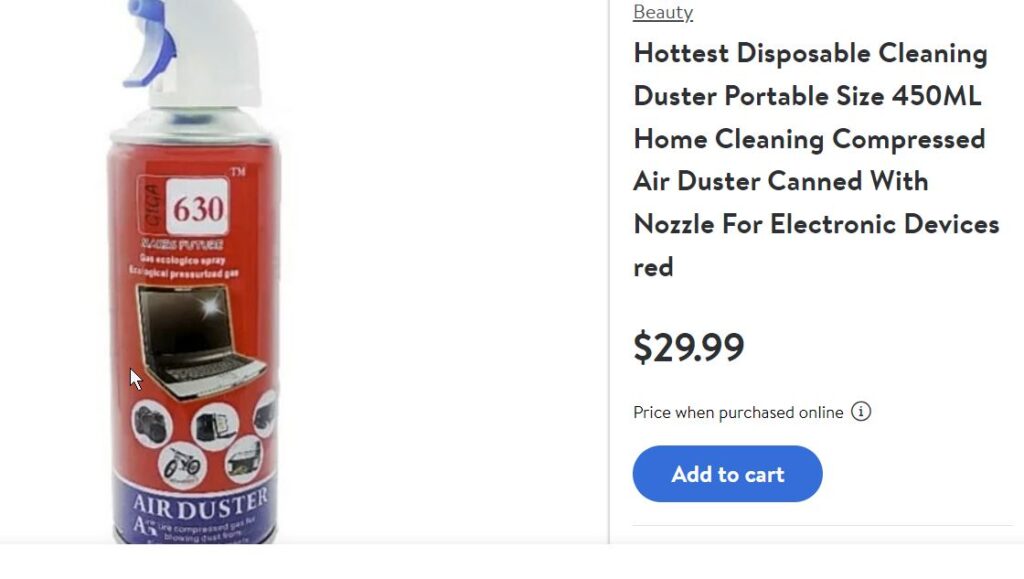The width and height of the screenshot is (1024, 579).
Task: Click the 630 logo on the can
Action: coord(198,208)
